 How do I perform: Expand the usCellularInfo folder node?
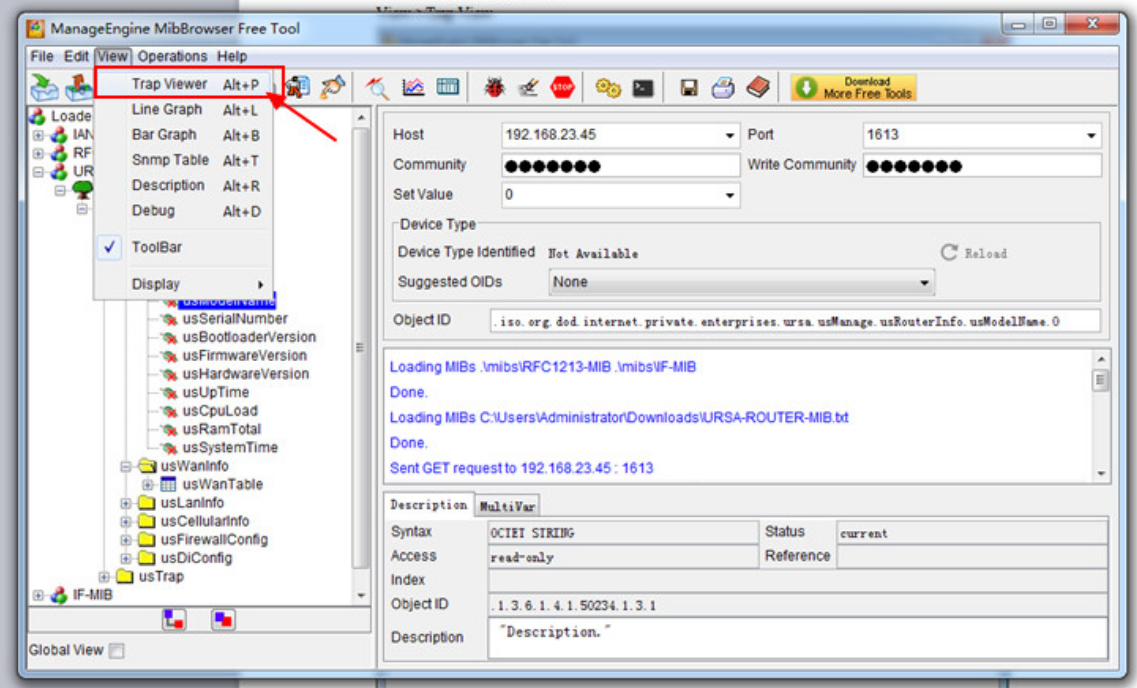tap(125, 521)
